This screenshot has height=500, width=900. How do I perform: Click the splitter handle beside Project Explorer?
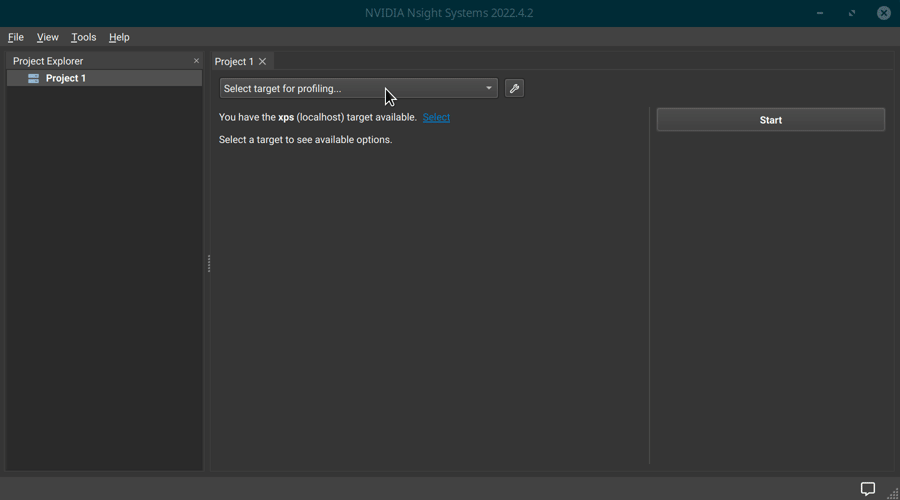[x=209, y=263]
